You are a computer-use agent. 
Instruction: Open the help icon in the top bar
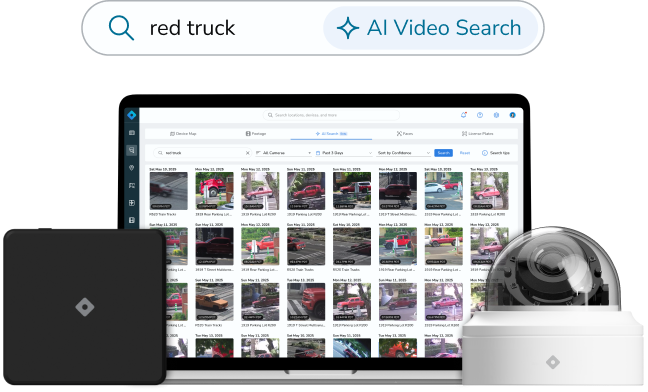click(480, 115)
